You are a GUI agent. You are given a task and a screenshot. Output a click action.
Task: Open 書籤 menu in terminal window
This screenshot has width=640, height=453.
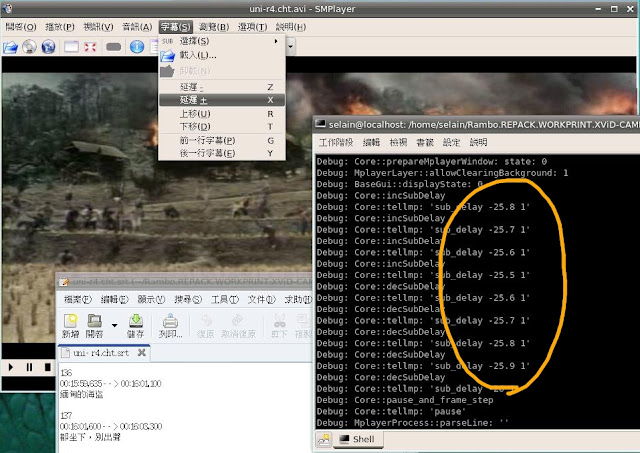tap(424, 142)
